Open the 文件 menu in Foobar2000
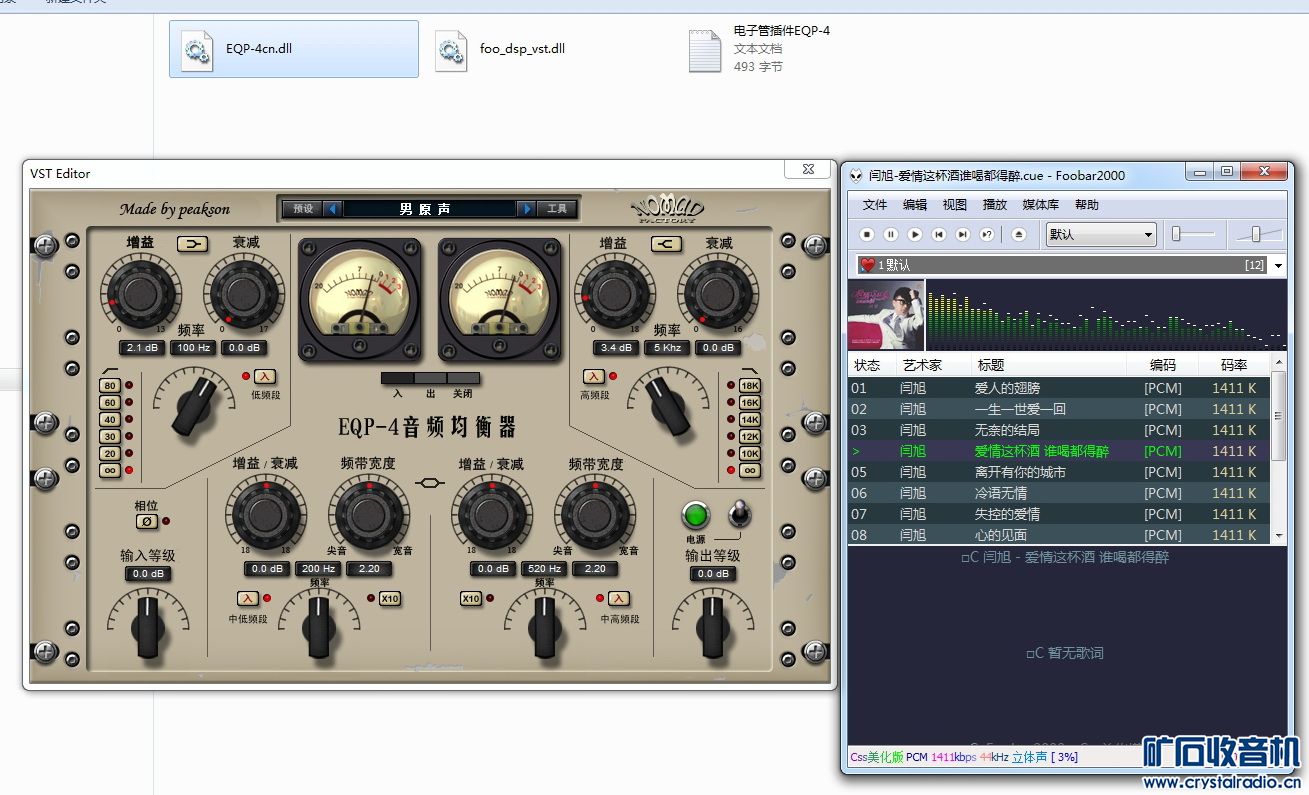Screen dimensions: 1309x795 [x=875, y=205]
